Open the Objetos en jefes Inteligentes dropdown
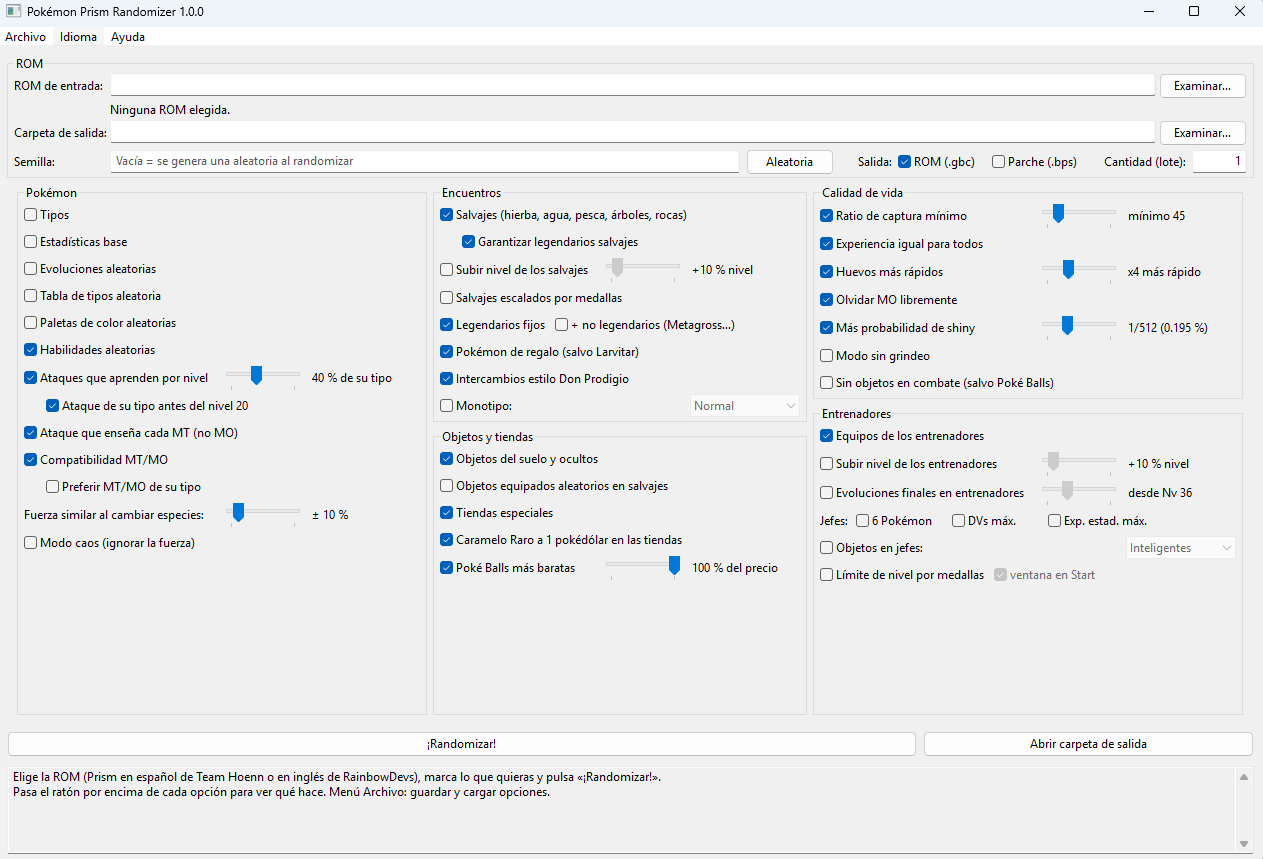Viewport: 1263px width, 859px height. 1180,548
